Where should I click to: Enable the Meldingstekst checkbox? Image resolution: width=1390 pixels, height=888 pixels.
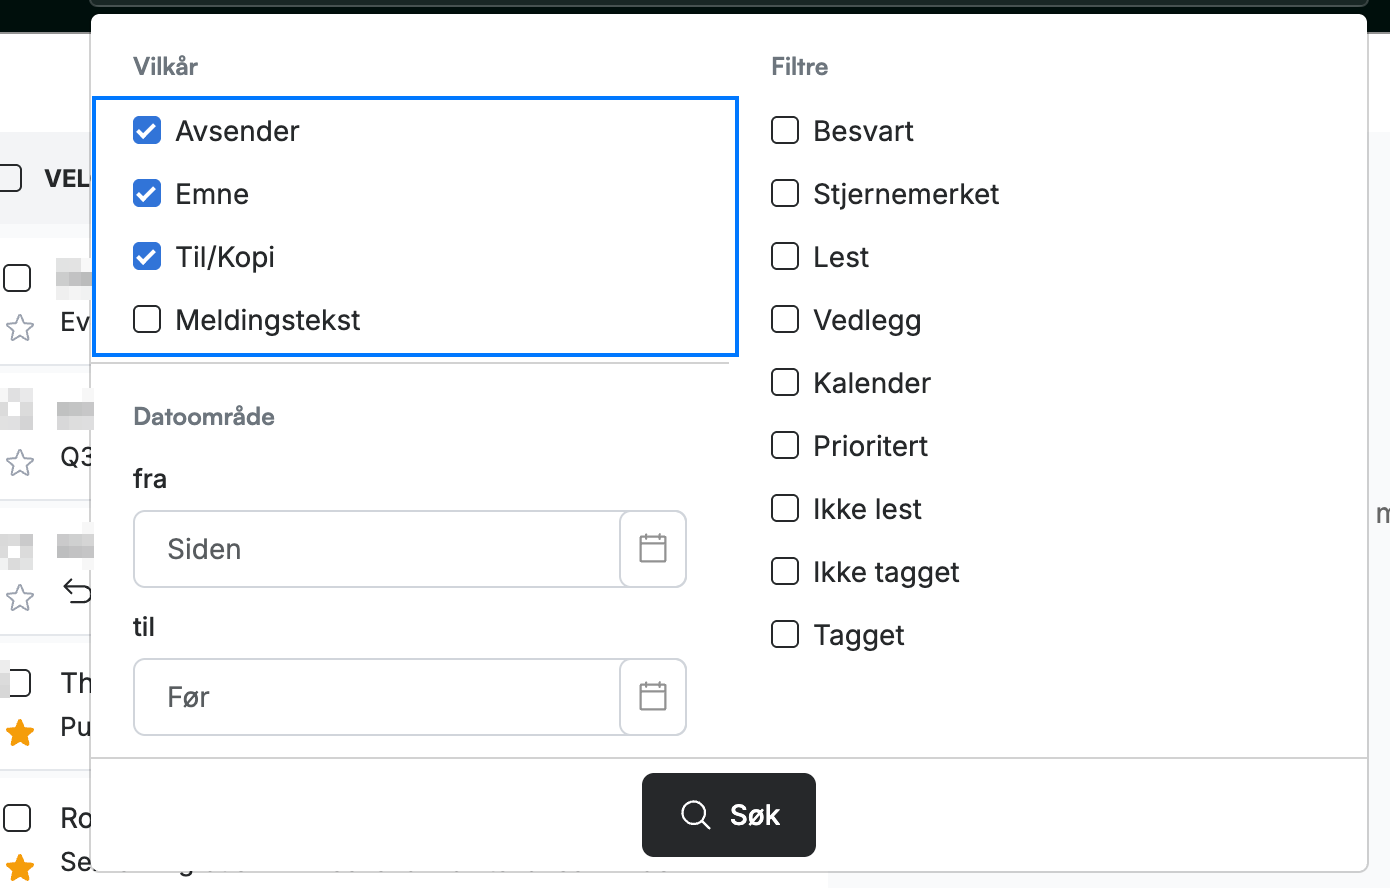[147, 319]
